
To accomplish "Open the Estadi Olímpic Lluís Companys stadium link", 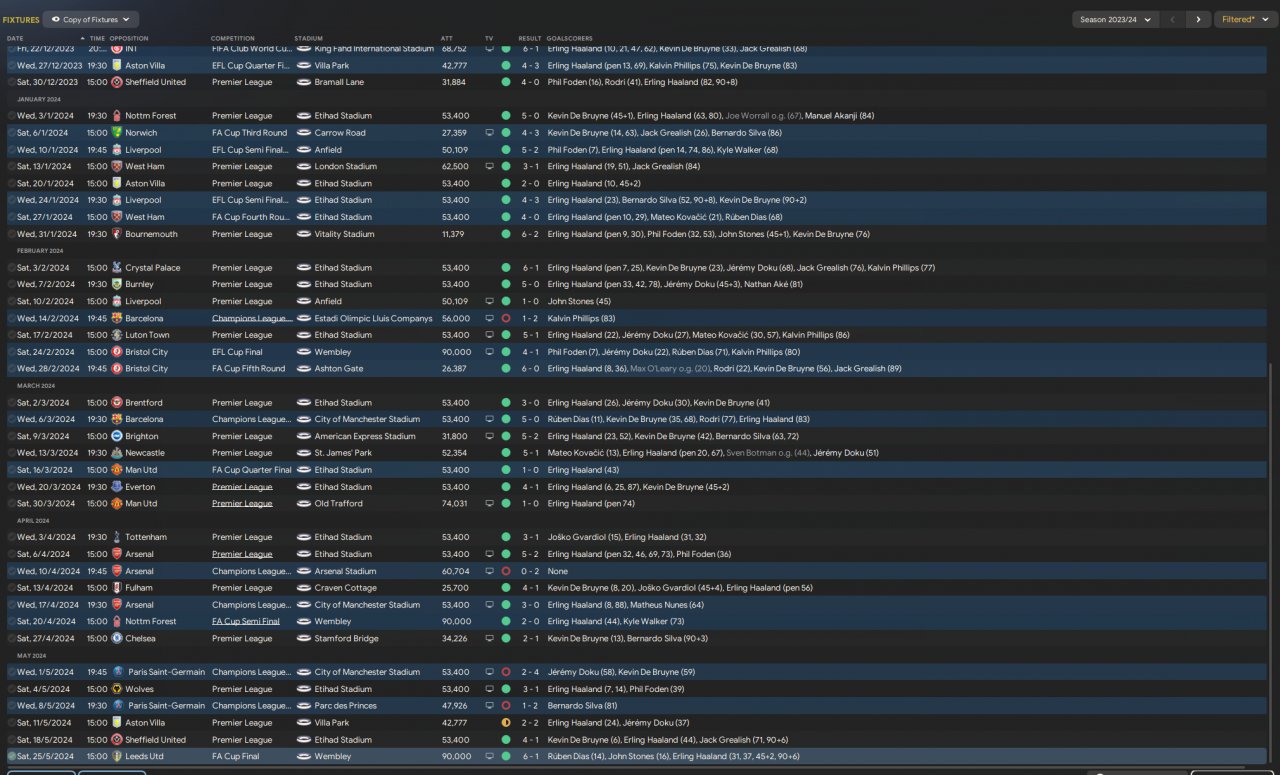I will (373, 318).
